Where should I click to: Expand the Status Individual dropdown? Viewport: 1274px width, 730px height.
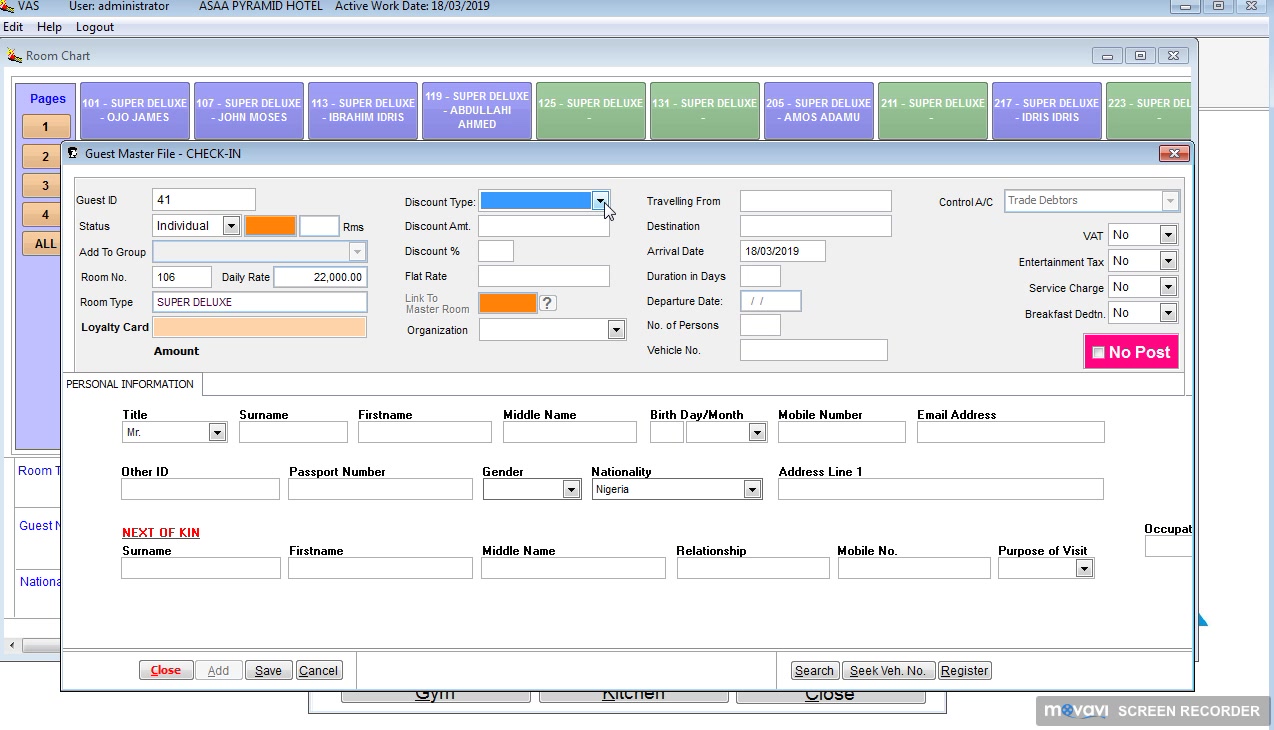tap(231, 226)
